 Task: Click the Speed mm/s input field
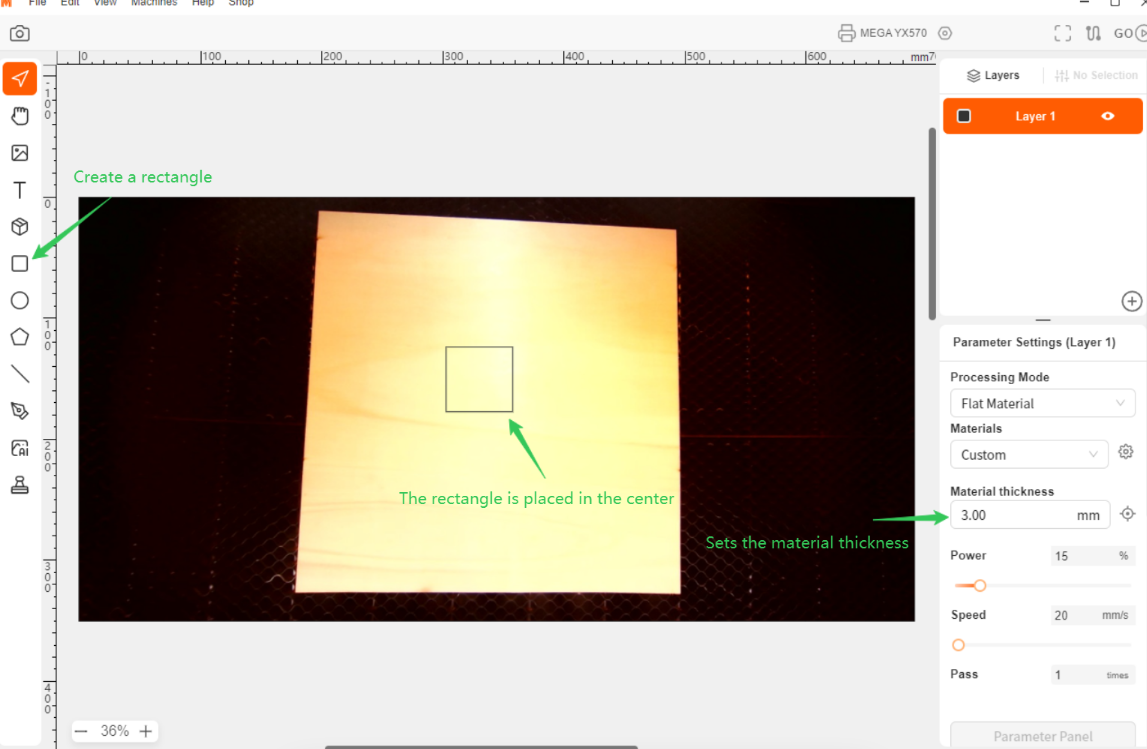(x=1092, y=615)
